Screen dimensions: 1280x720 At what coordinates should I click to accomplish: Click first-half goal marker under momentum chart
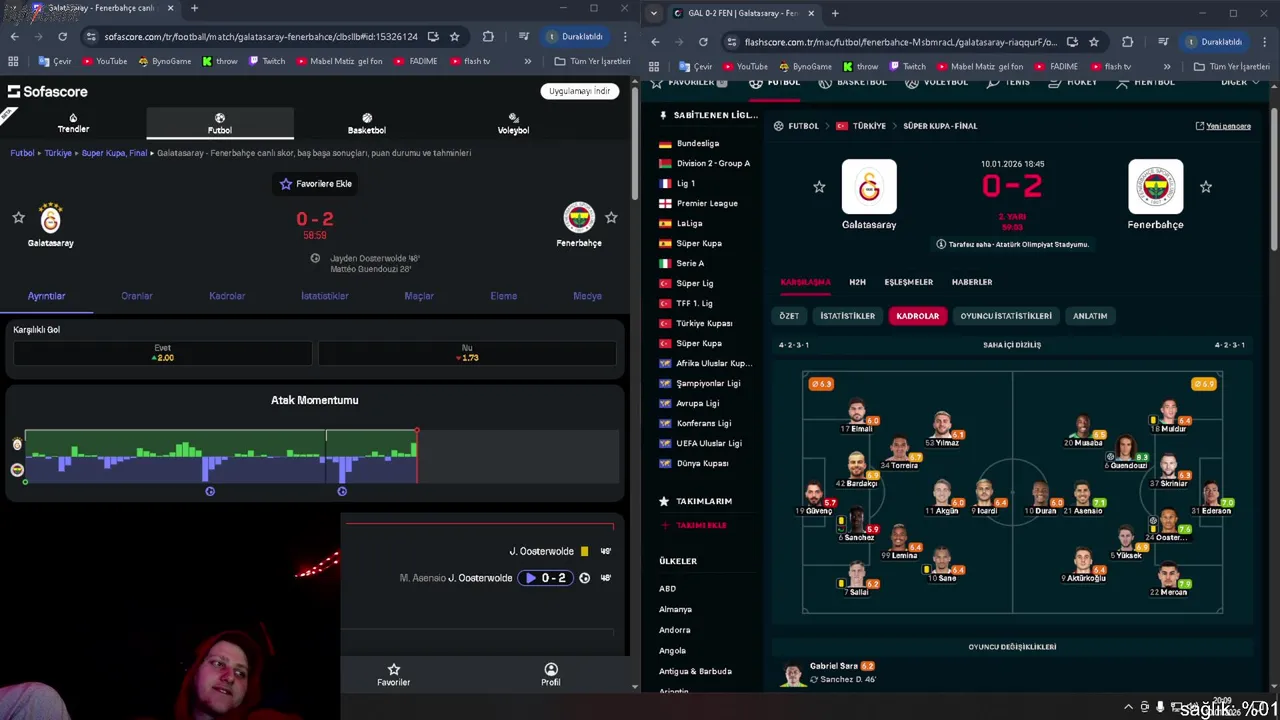[x=210, y=491]
